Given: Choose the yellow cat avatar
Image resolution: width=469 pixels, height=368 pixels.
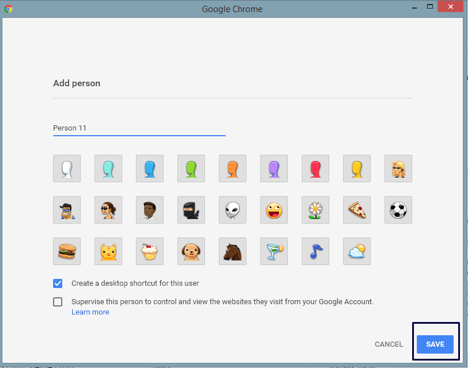Looking at the screenshot, I should (108, 251).
